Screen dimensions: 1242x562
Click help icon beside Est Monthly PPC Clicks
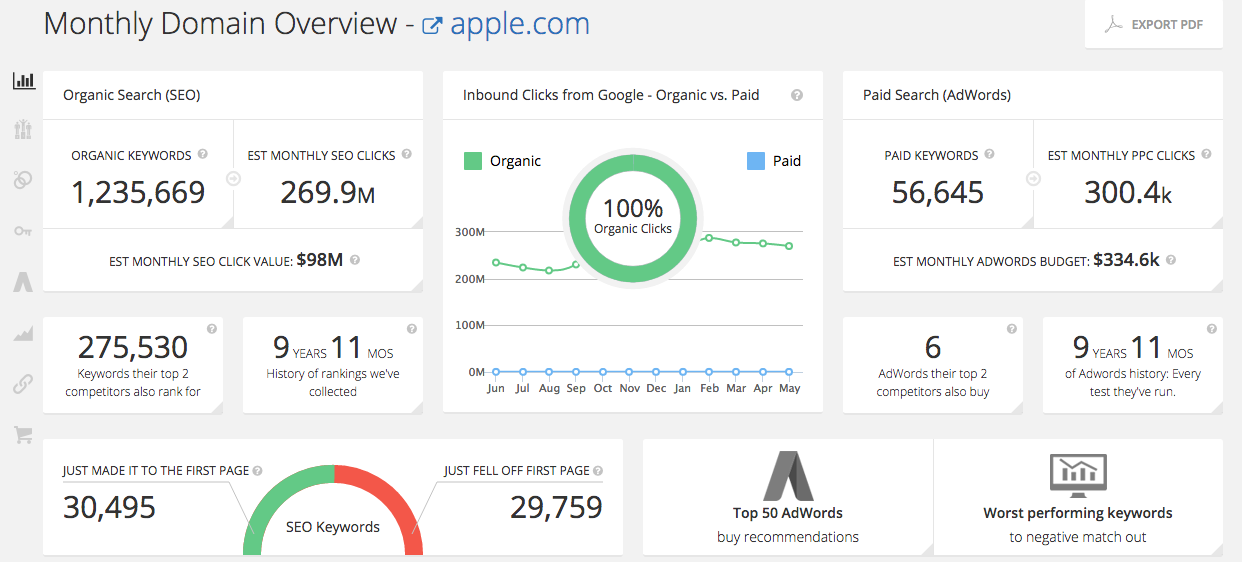pos(1206,155)
